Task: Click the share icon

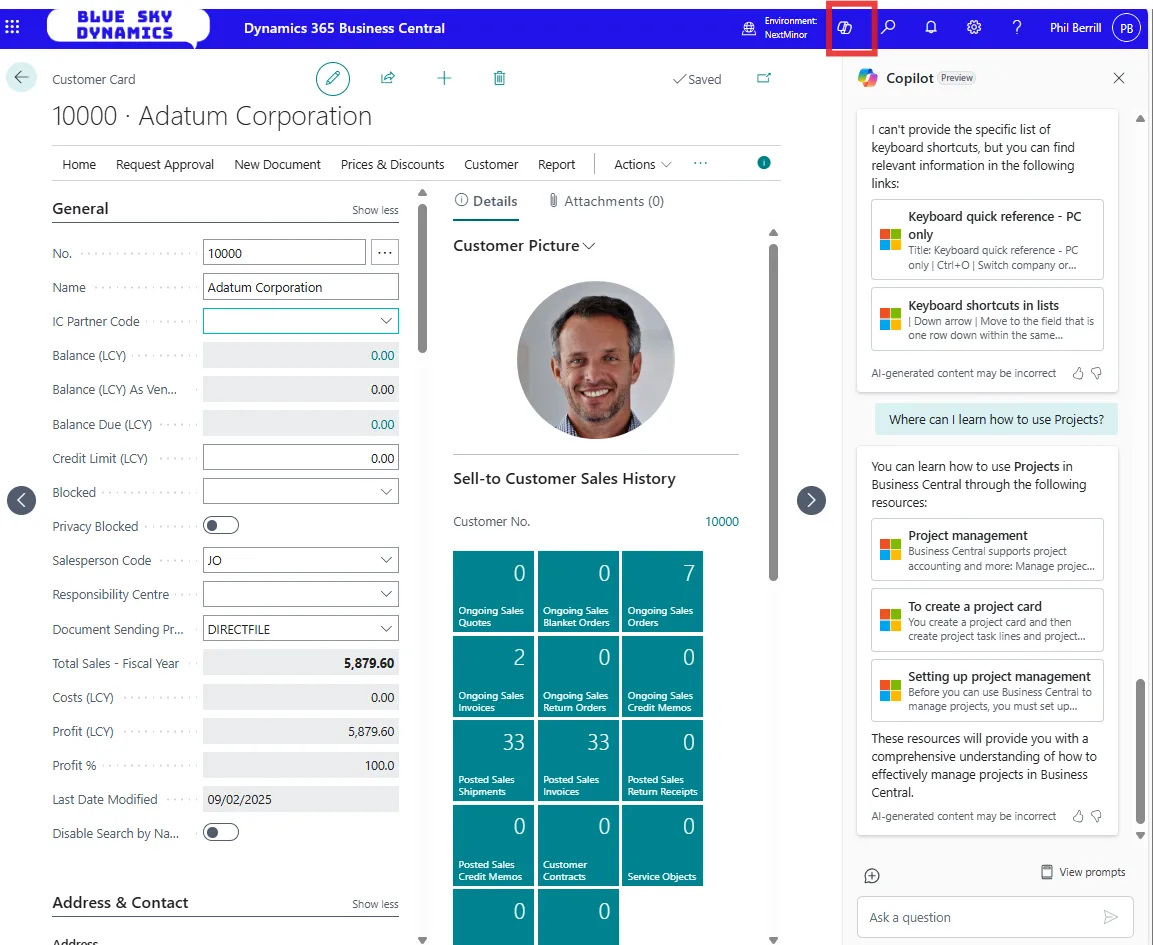Action: tap(388, 77)
